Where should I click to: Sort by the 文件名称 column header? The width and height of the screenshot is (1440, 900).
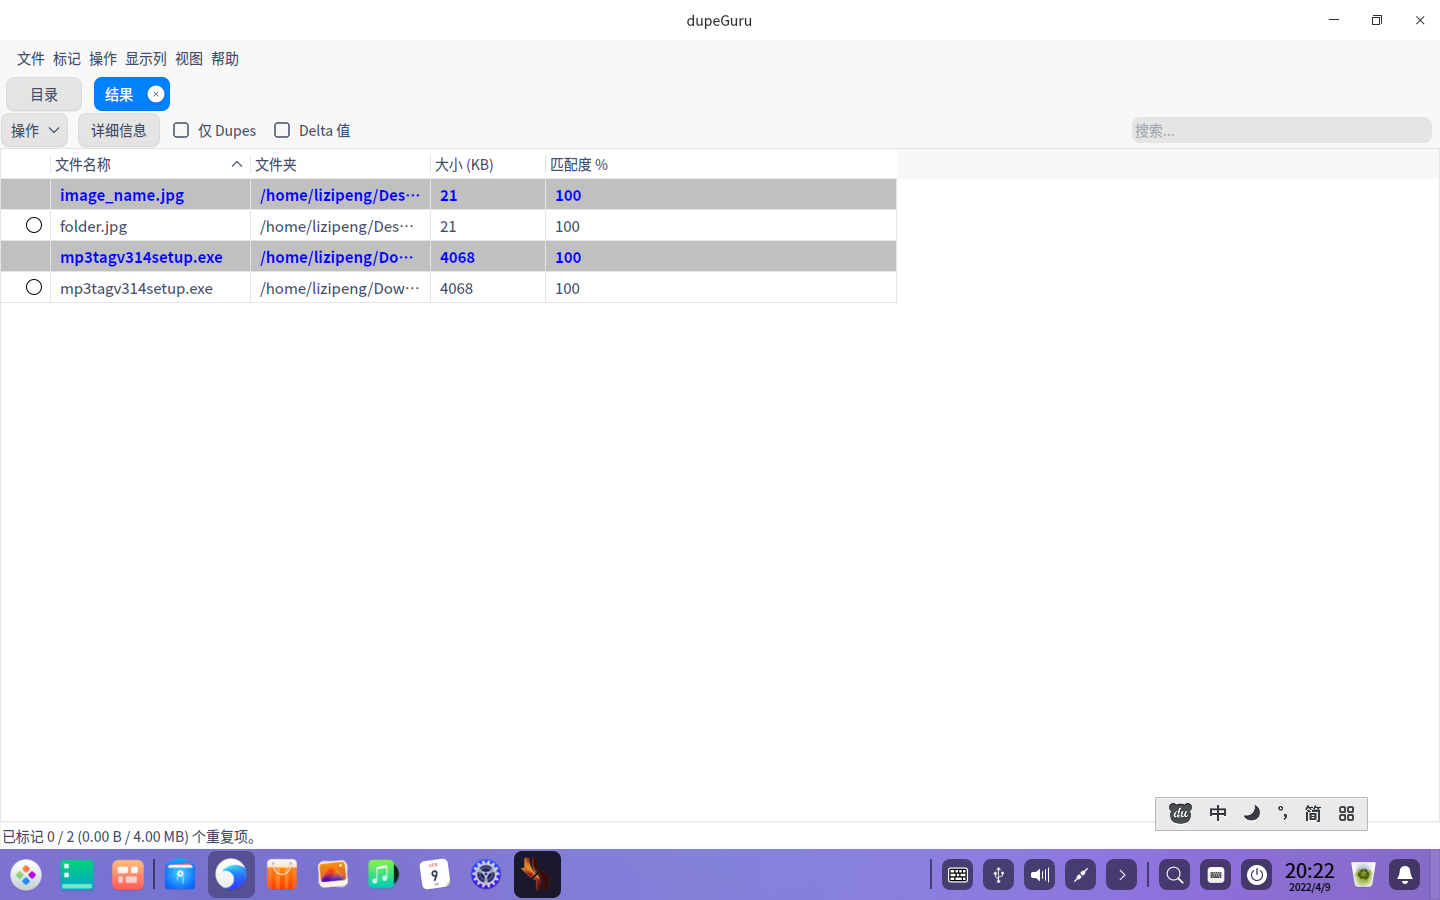pyautogui.click(x=150, y=164)
